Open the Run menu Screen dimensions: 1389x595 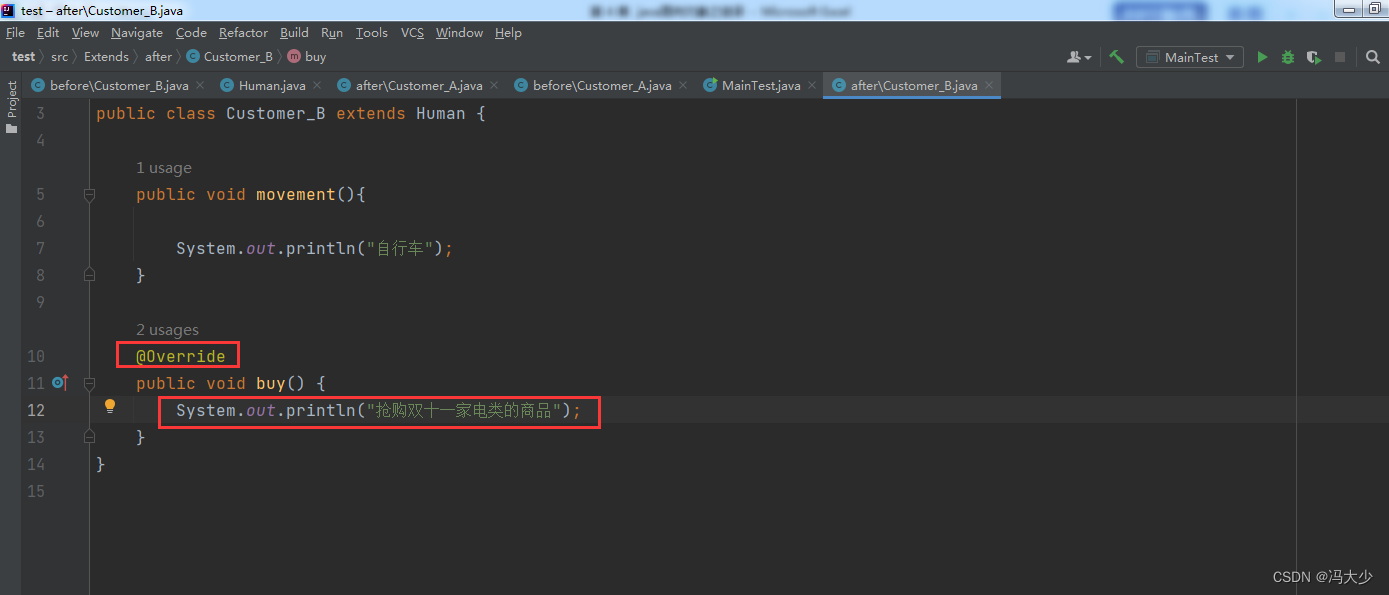coord(332,33)
